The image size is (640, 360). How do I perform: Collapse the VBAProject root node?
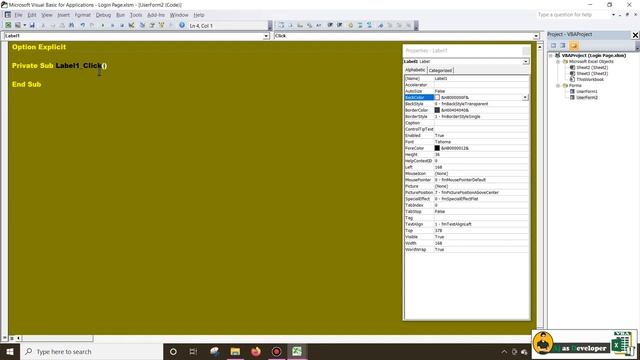pyautogui.click(x=551, y=55)
